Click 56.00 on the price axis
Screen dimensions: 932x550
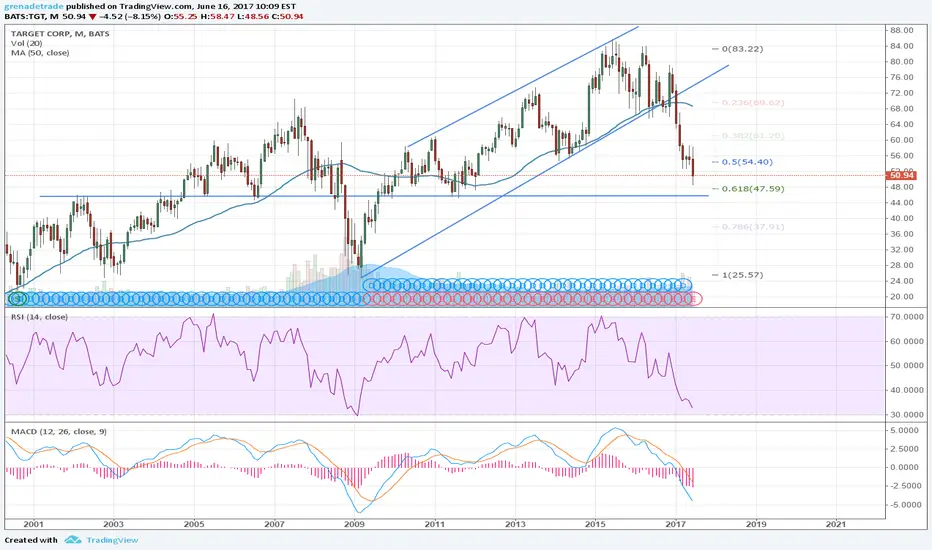click(x=902, y=156)
